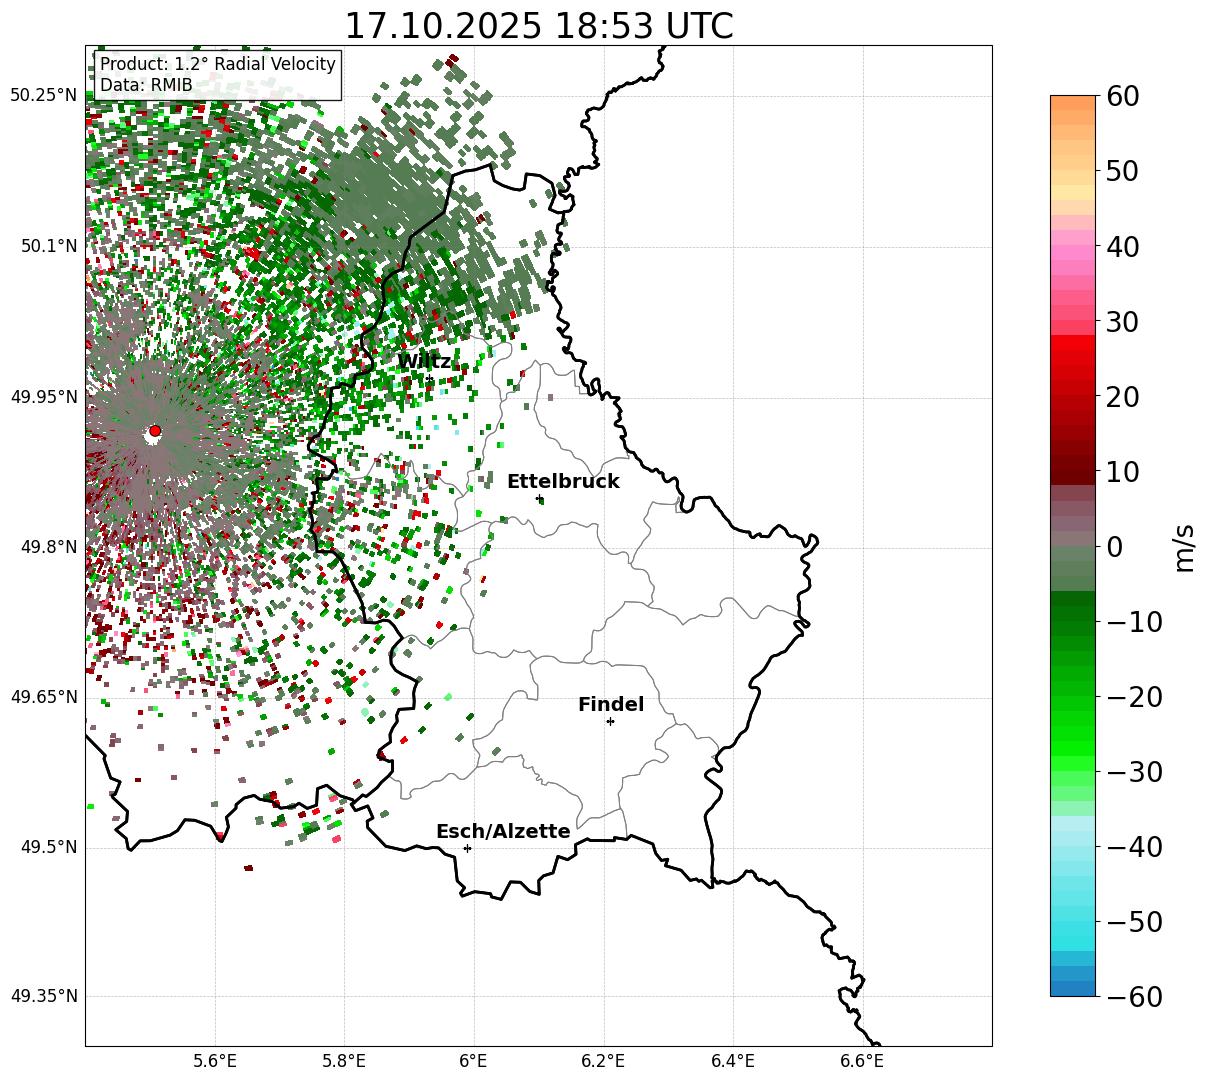Click the red radar location marker
1207x1081 pixels.
[x=154, y=431]
